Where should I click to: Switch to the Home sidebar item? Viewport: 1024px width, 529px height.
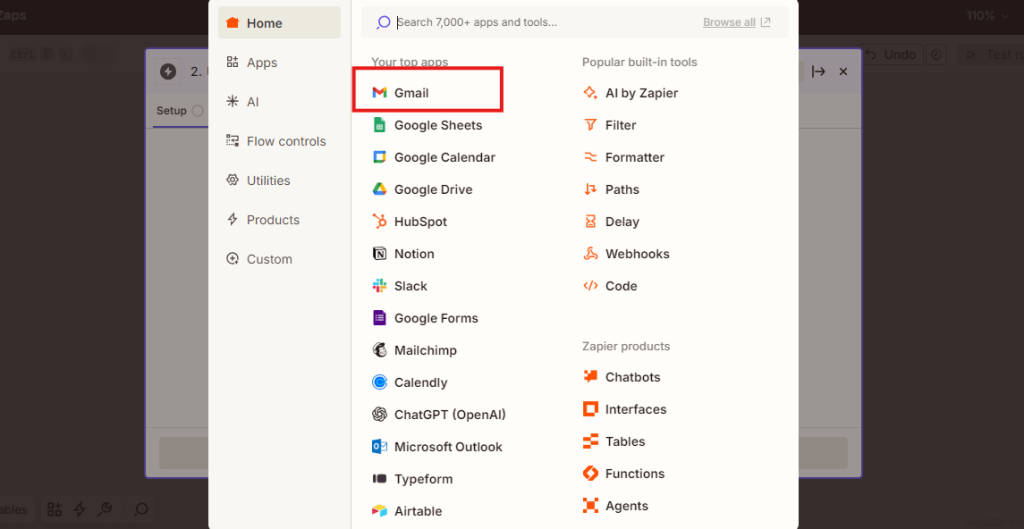click(280, 23)
